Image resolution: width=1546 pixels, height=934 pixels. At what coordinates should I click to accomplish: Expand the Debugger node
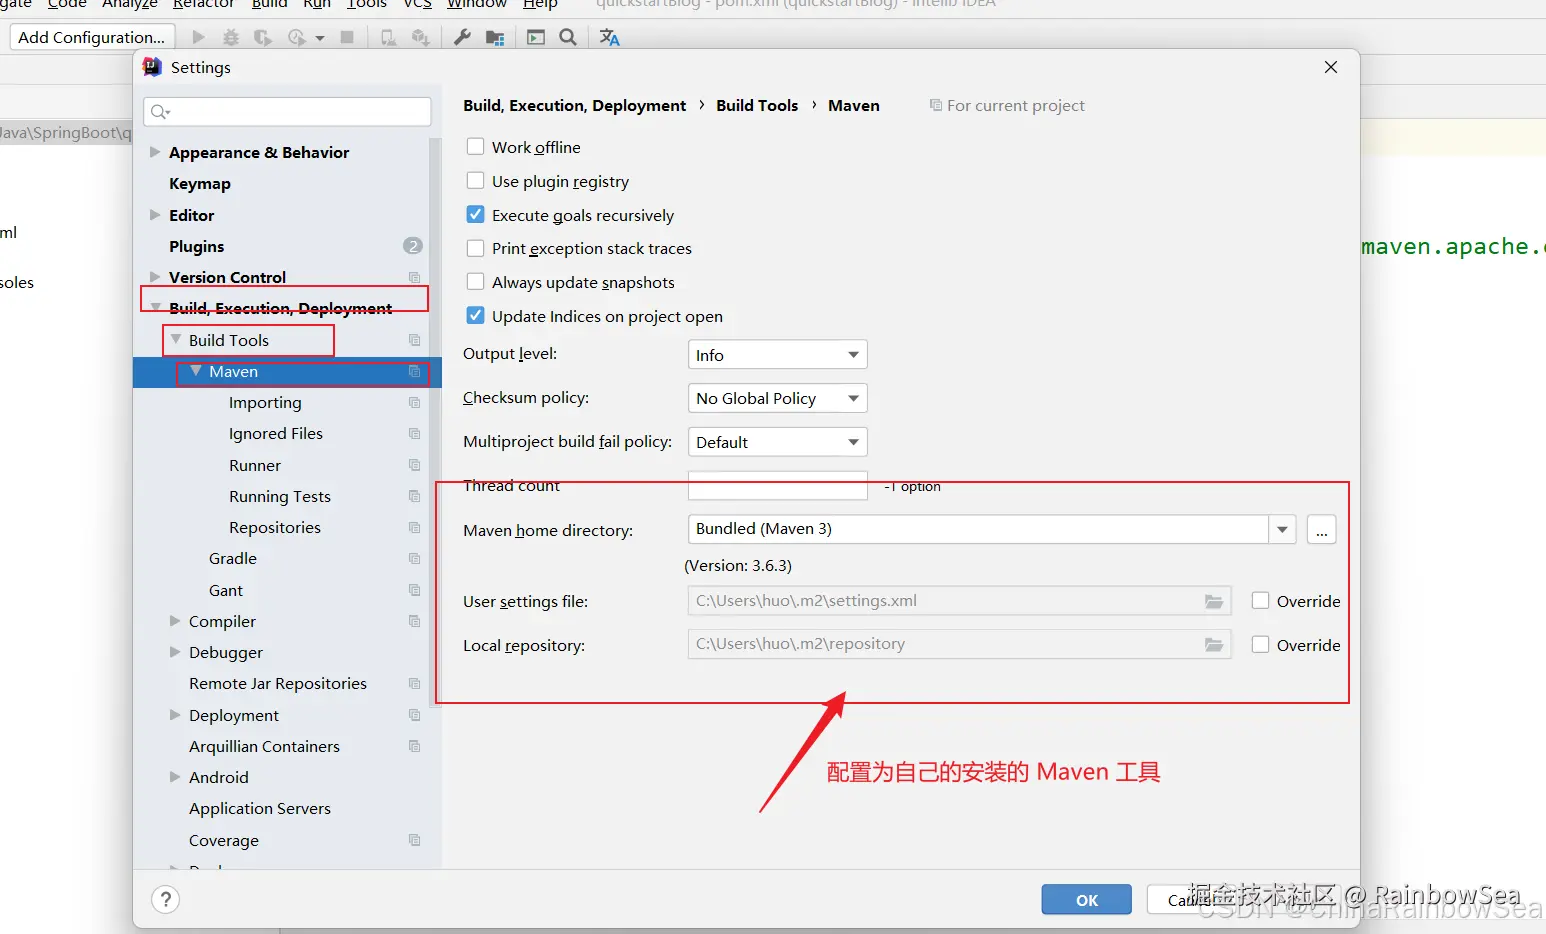pos(175,652)
